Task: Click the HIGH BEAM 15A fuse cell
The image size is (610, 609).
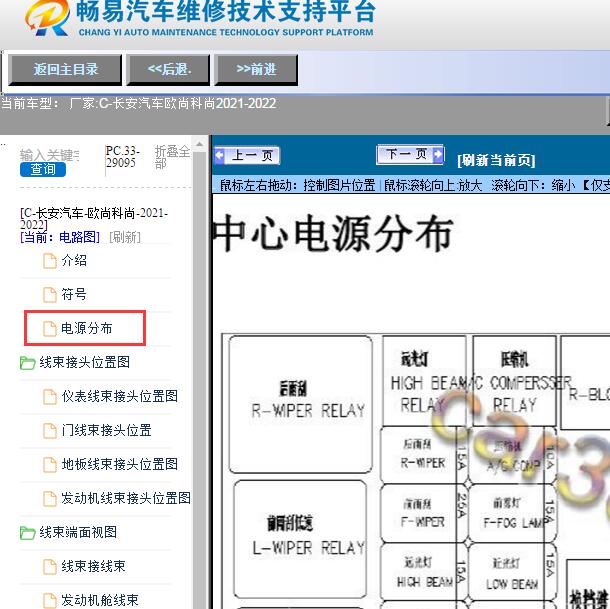Action: tap(424, 572)
